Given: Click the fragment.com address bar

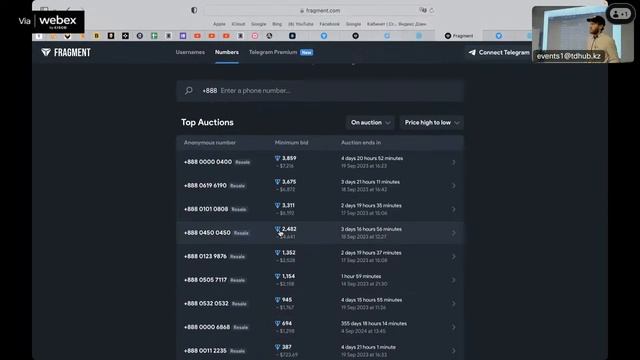Looking at the screenshot, I should click(x=320, y=11).
